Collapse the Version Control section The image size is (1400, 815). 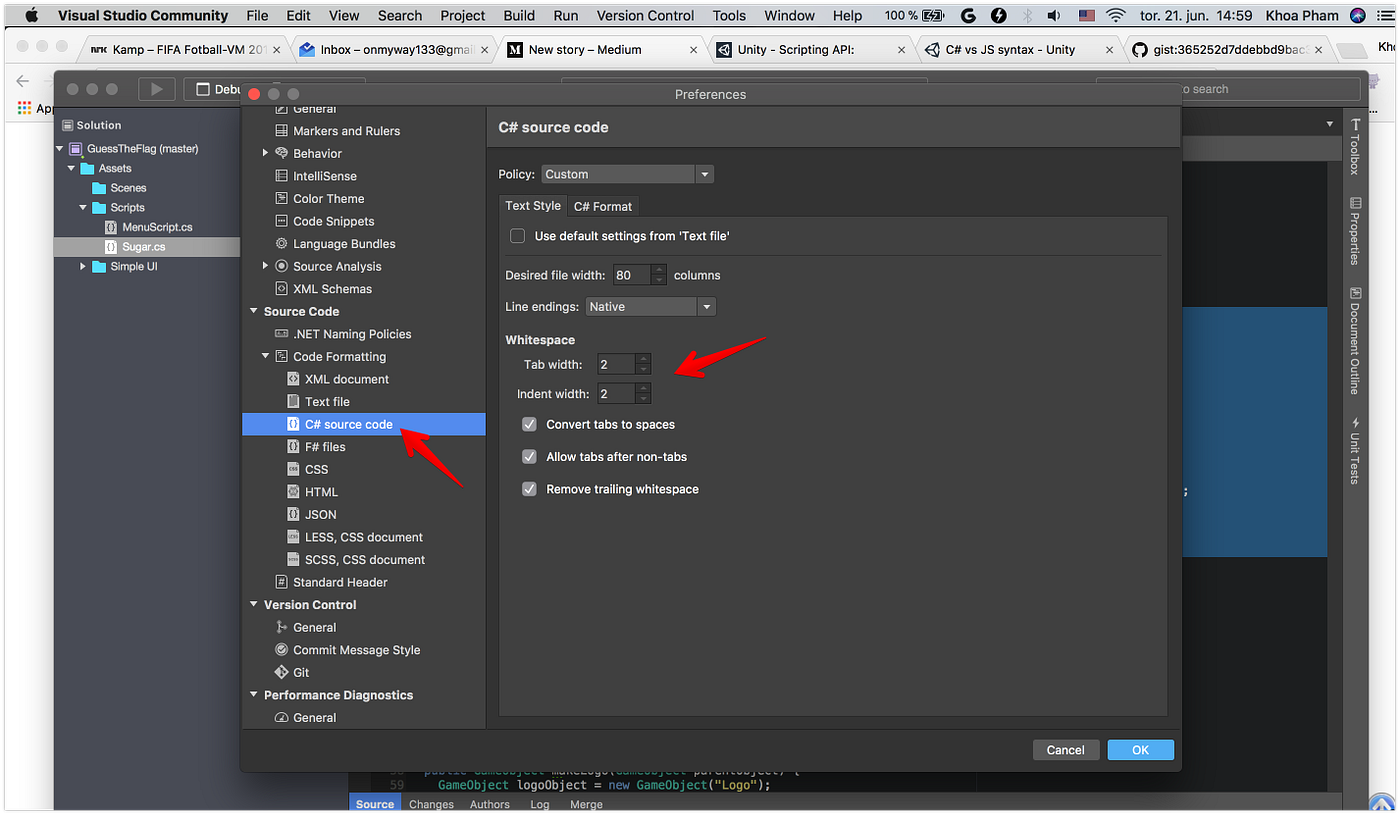point(253,604)
